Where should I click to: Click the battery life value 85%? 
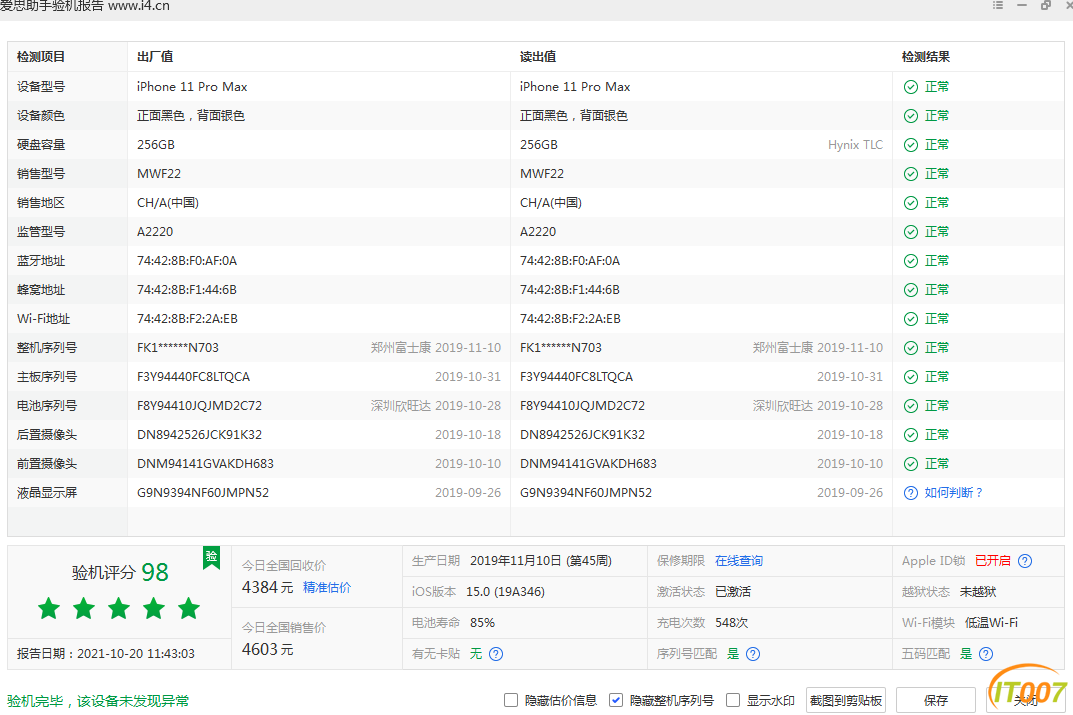[x=482, y=623]
